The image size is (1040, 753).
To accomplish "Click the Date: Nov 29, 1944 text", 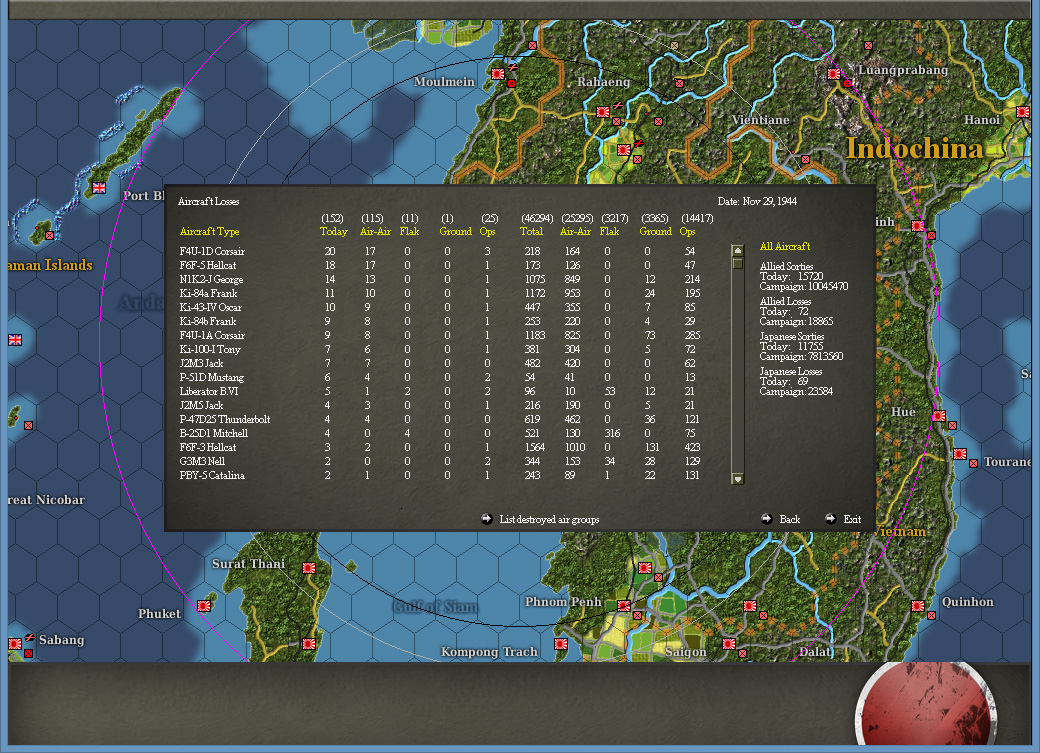I will [757, 201].
